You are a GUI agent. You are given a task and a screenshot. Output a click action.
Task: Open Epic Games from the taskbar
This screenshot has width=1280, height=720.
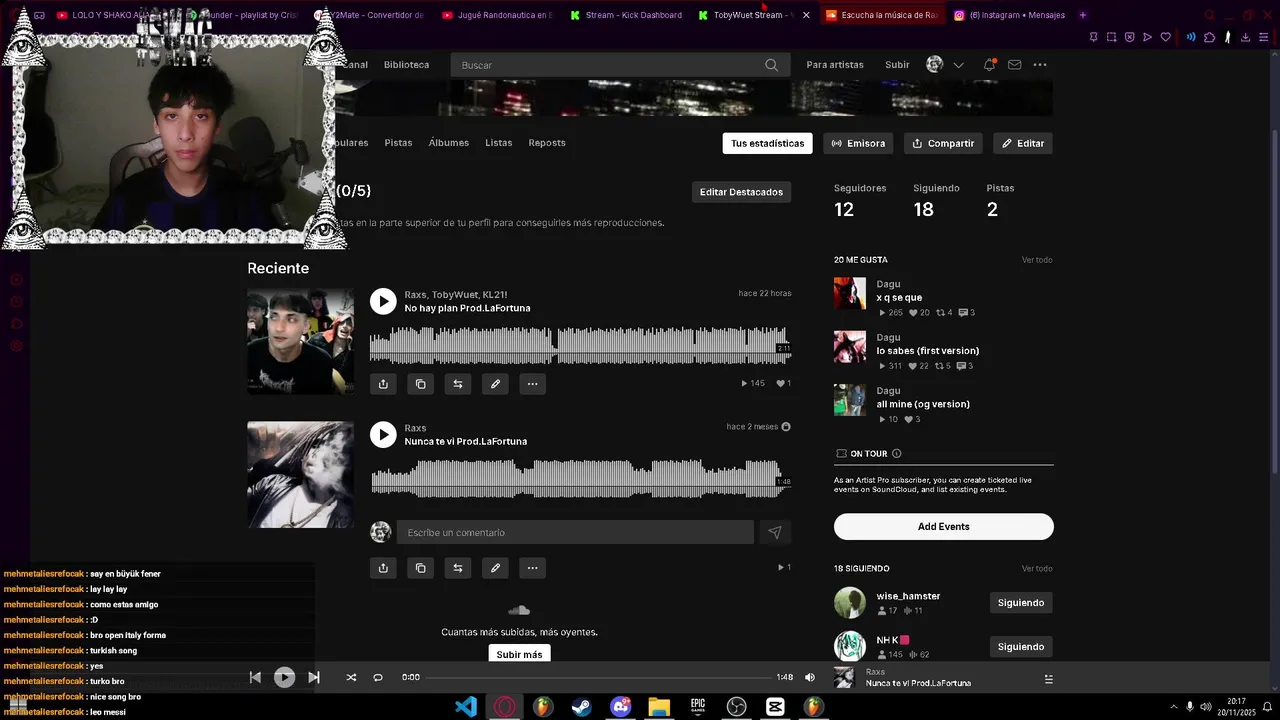(x=698, y=707)
